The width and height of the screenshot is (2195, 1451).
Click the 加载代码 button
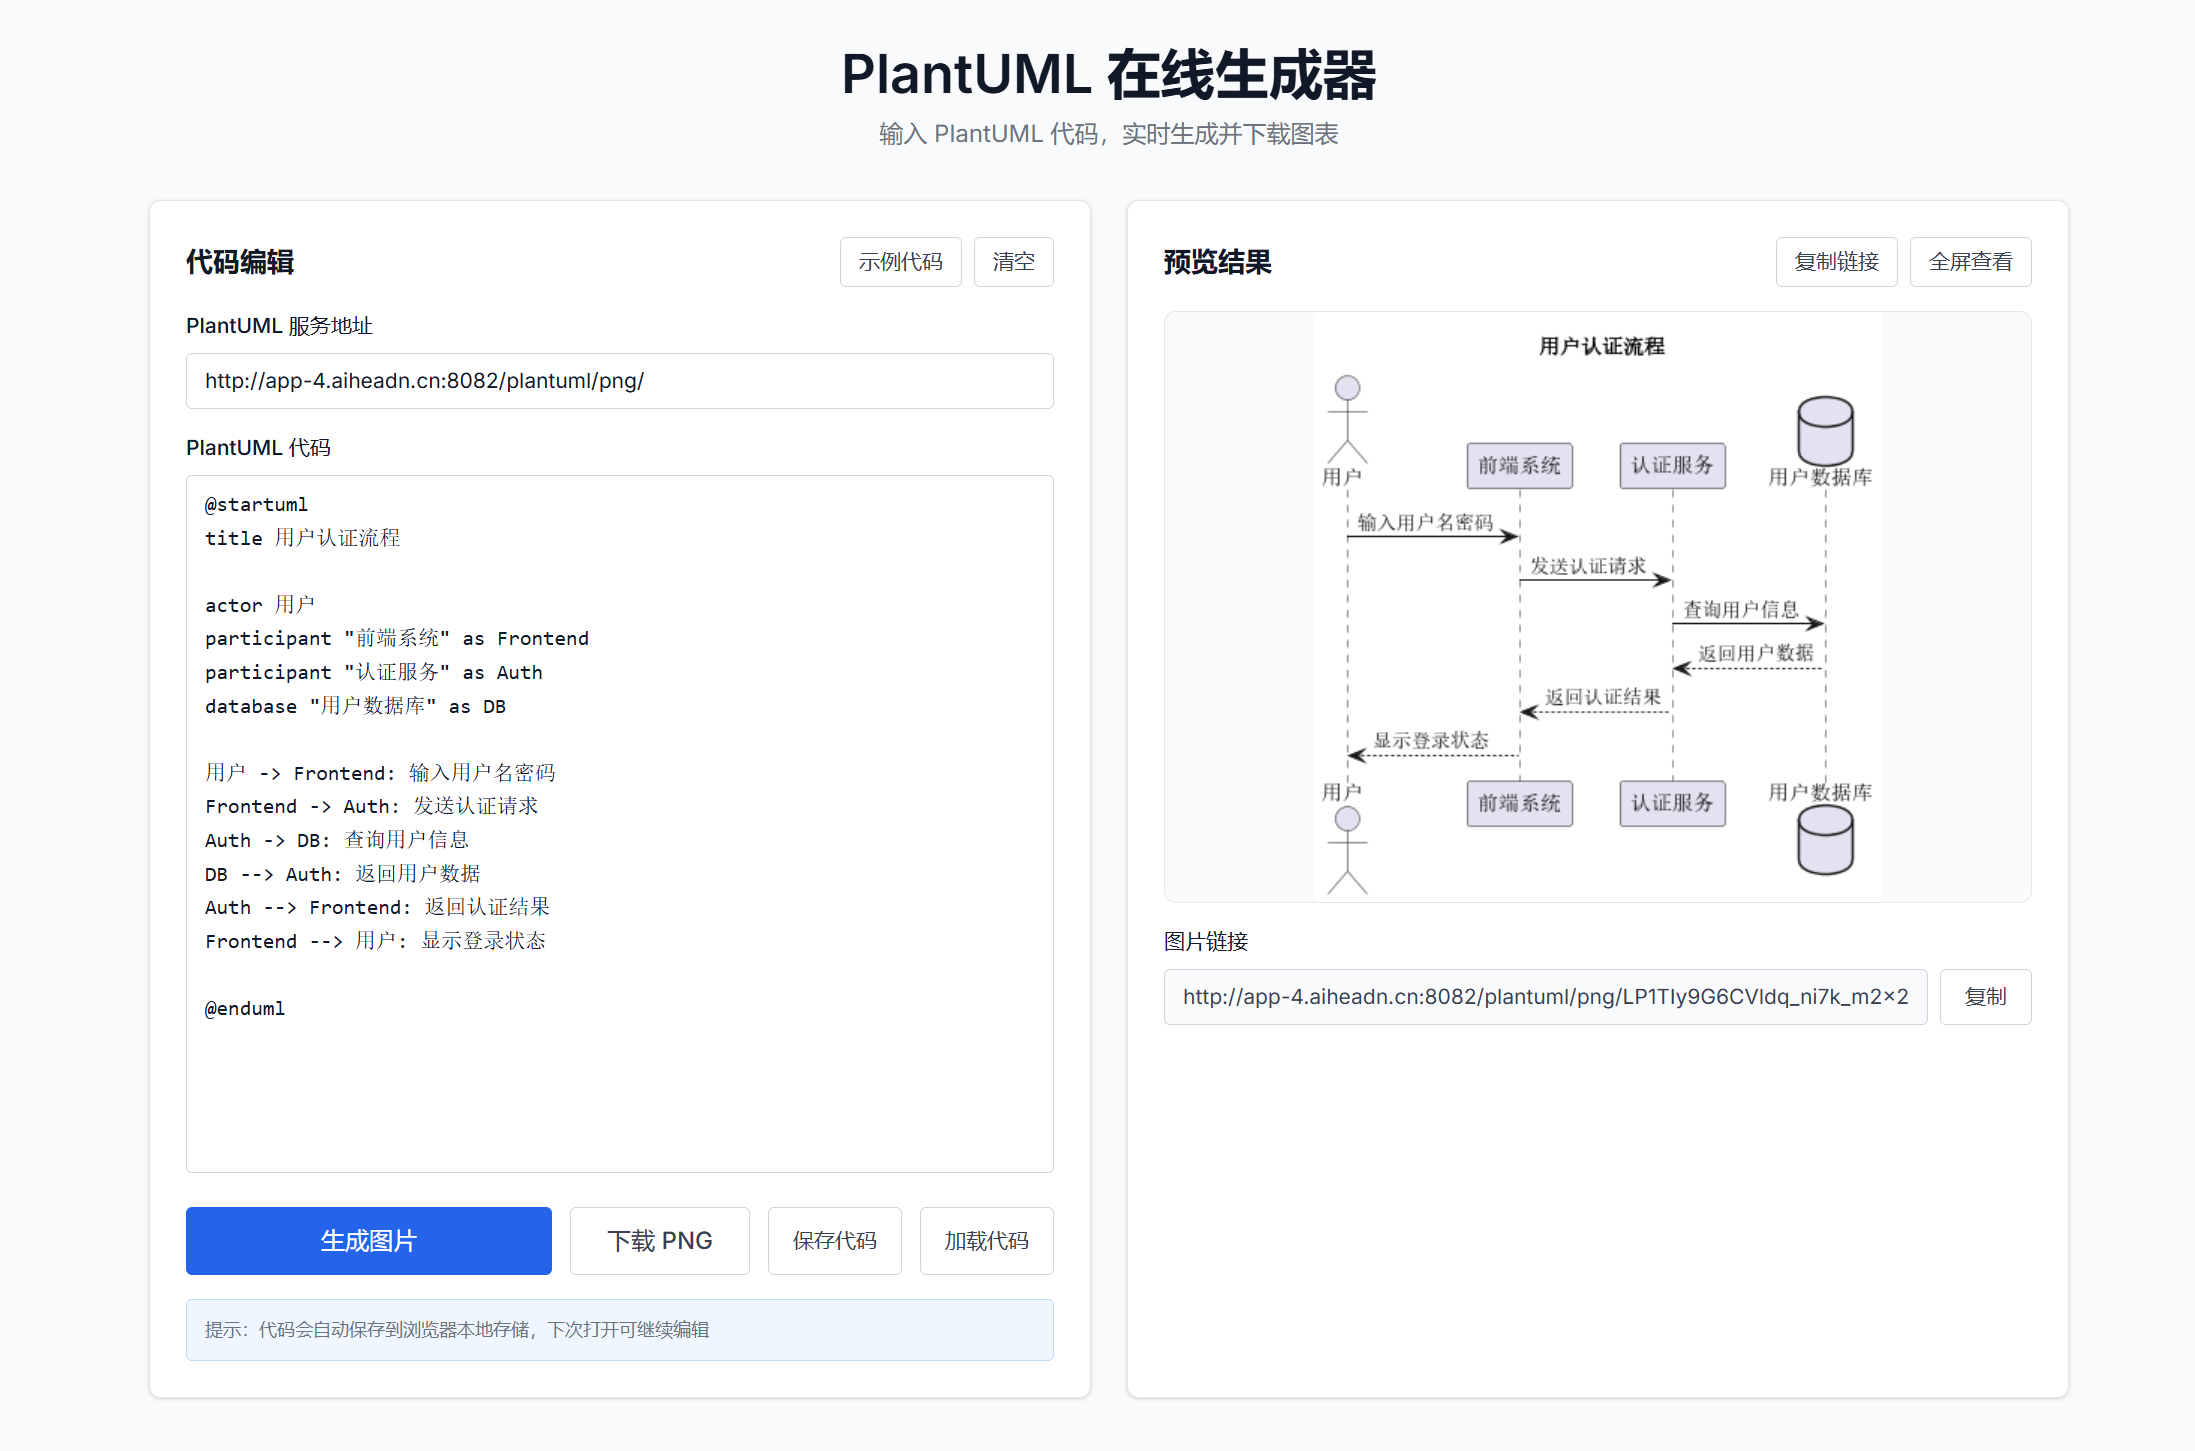pos(985,1240)
